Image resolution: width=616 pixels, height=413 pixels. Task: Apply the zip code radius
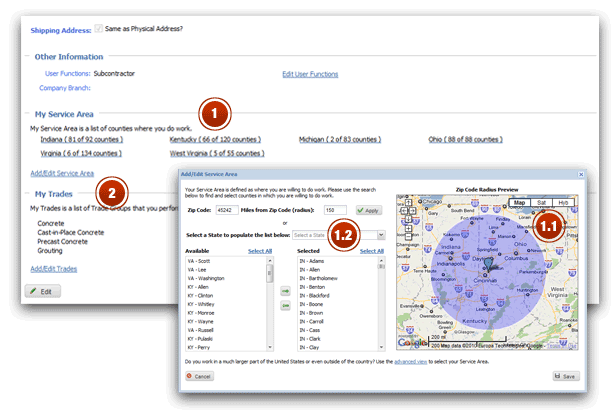368,210
